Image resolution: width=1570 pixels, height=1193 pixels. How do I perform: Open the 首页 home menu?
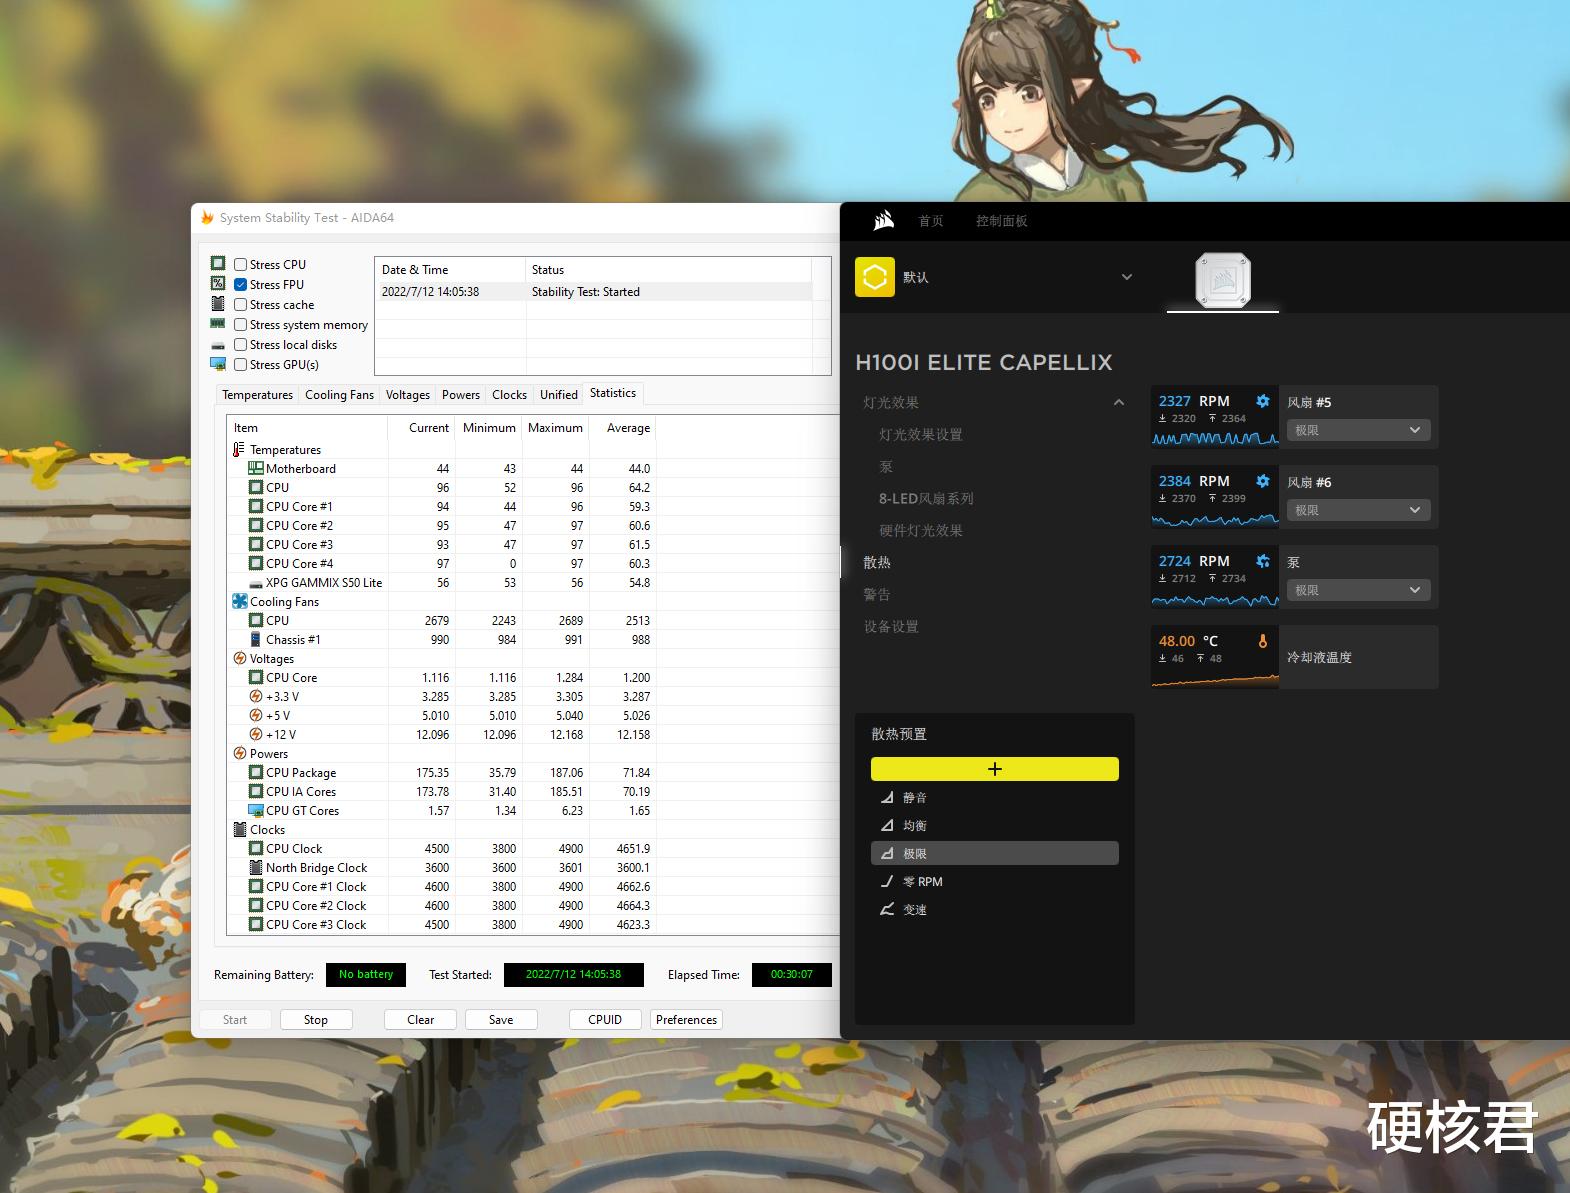coord(931,221)
